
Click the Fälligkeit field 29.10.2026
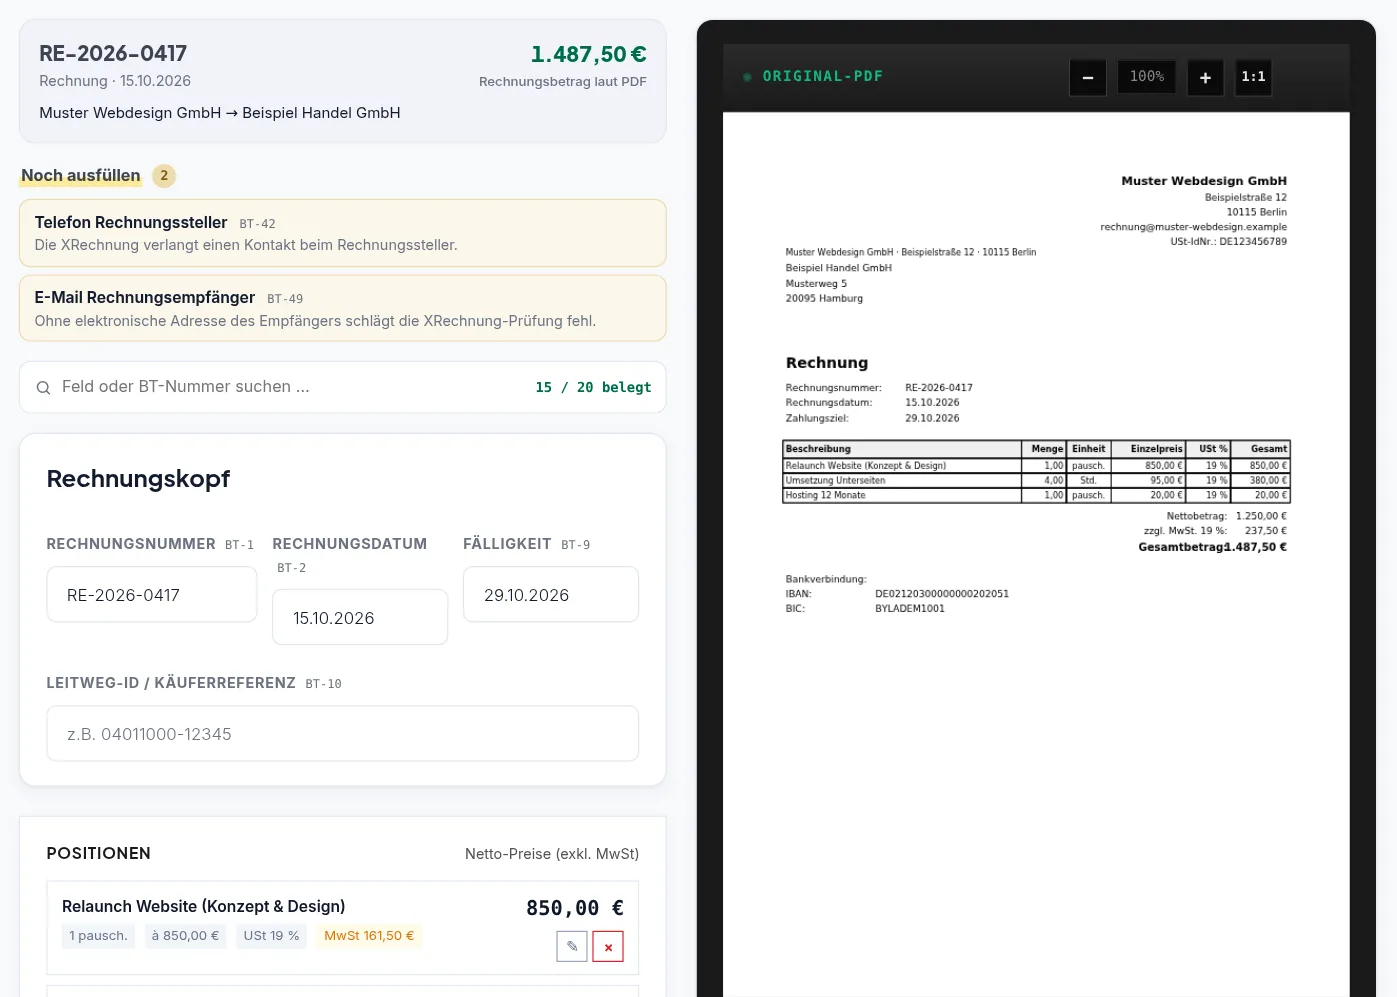[551, 595]
